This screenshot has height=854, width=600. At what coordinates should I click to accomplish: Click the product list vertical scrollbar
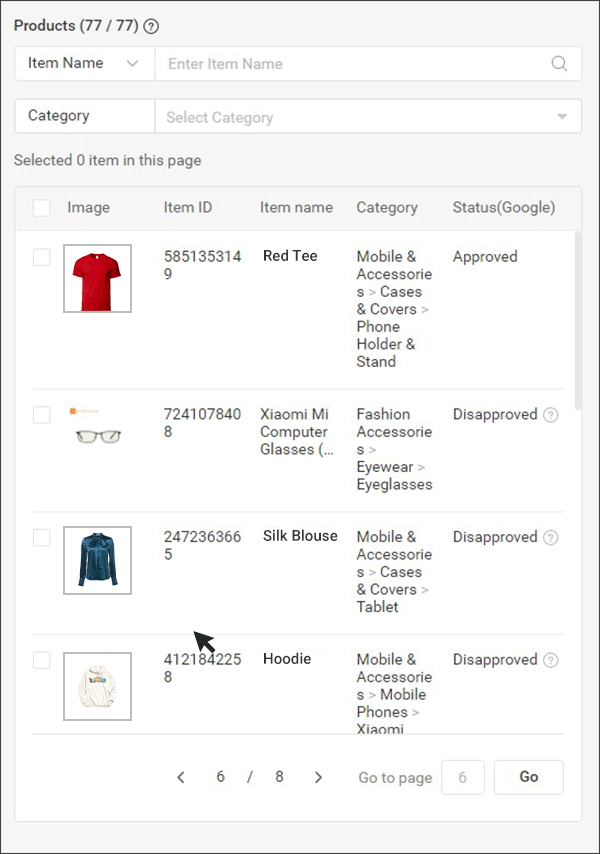tap(578, 320)
